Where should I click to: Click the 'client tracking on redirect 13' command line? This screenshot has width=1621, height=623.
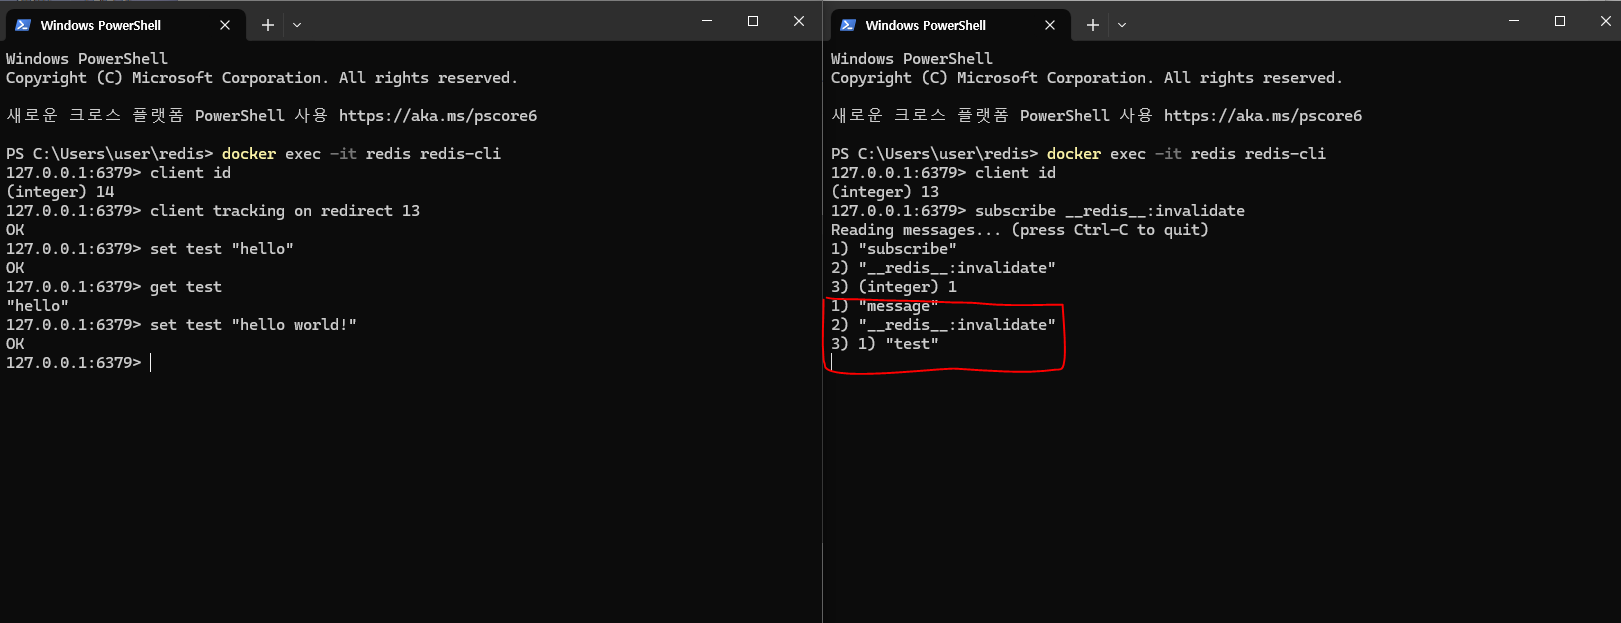click(213, 211)
